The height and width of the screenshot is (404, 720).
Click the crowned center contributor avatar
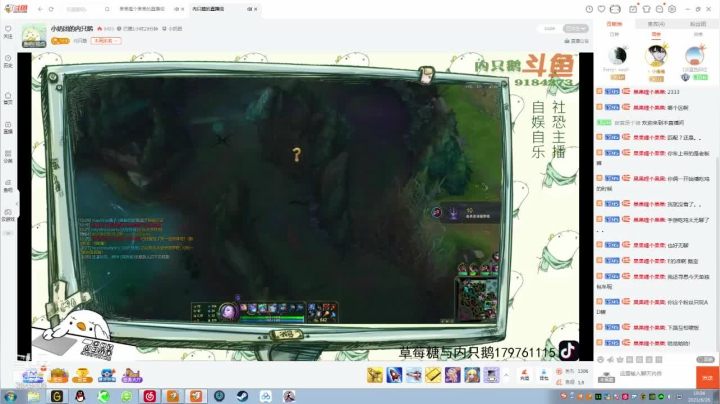pyautogui.click(x=656, y=55)
